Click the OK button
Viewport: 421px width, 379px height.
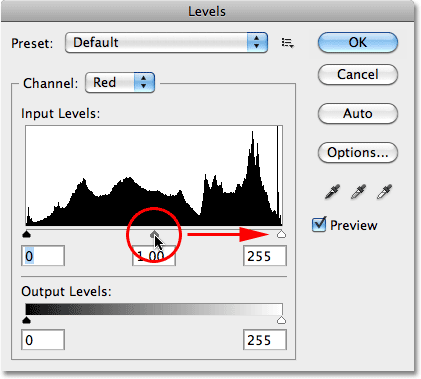(x=358, y=42)
